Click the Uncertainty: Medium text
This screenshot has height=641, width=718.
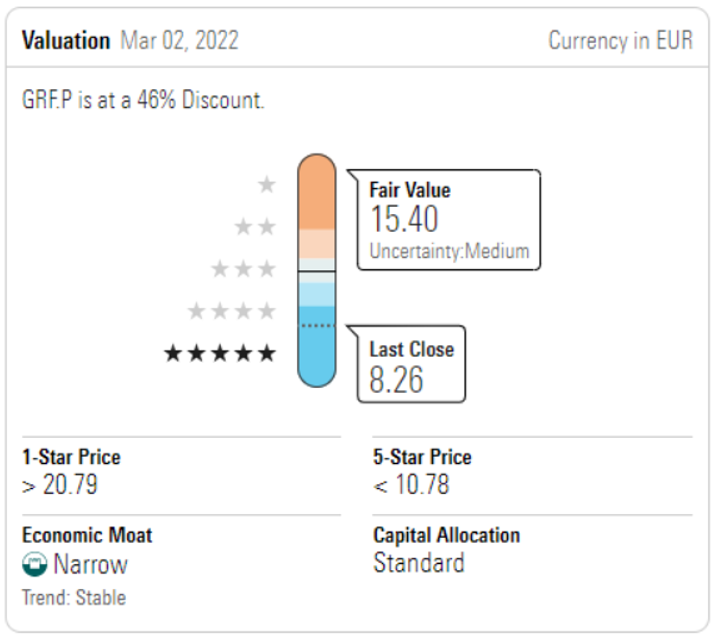[x=449, y=251]
